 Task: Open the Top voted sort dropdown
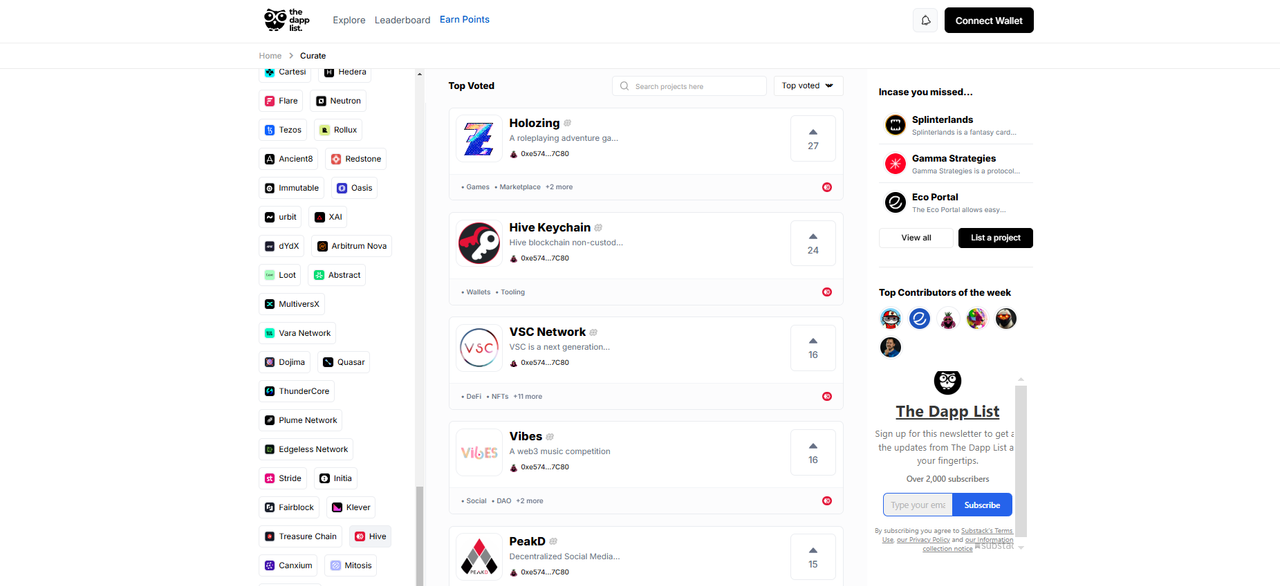808,86
